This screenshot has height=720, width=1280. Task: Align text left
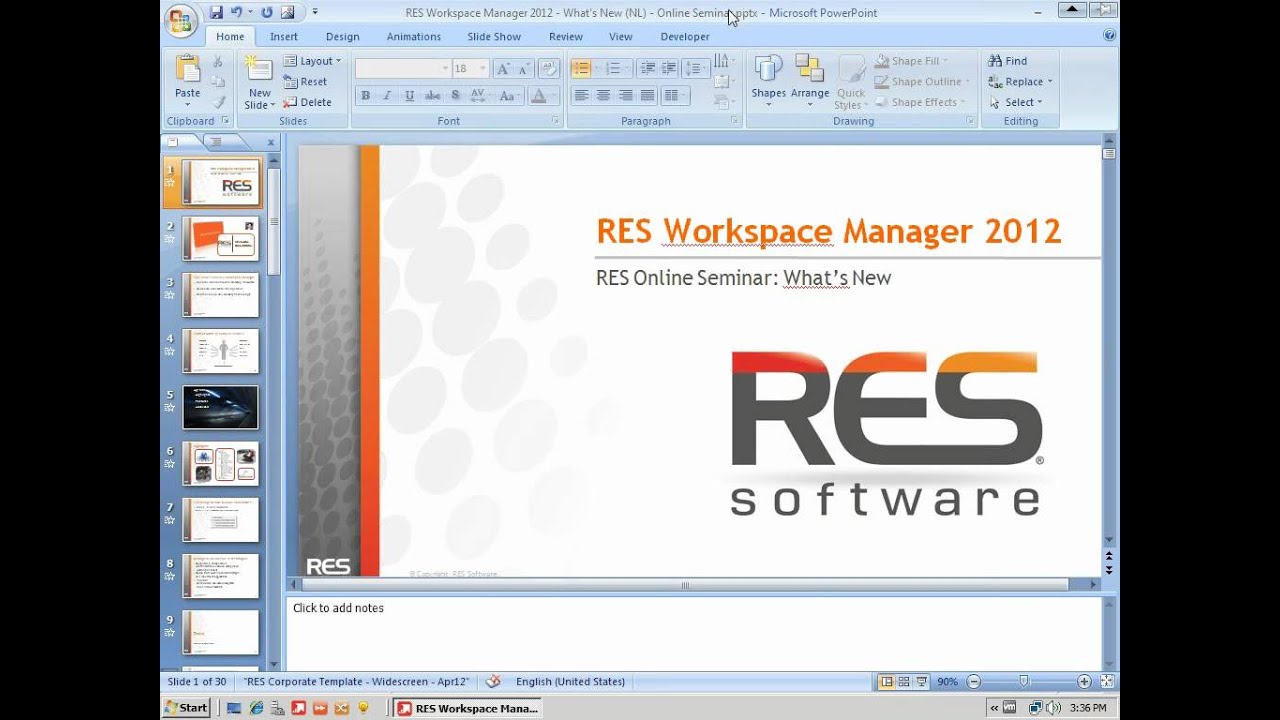581,96
